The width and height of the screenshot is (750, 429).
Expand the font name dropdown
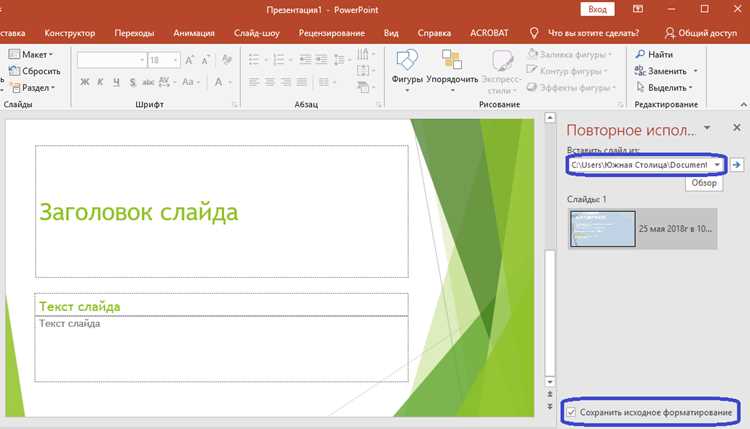coord(142,60)
